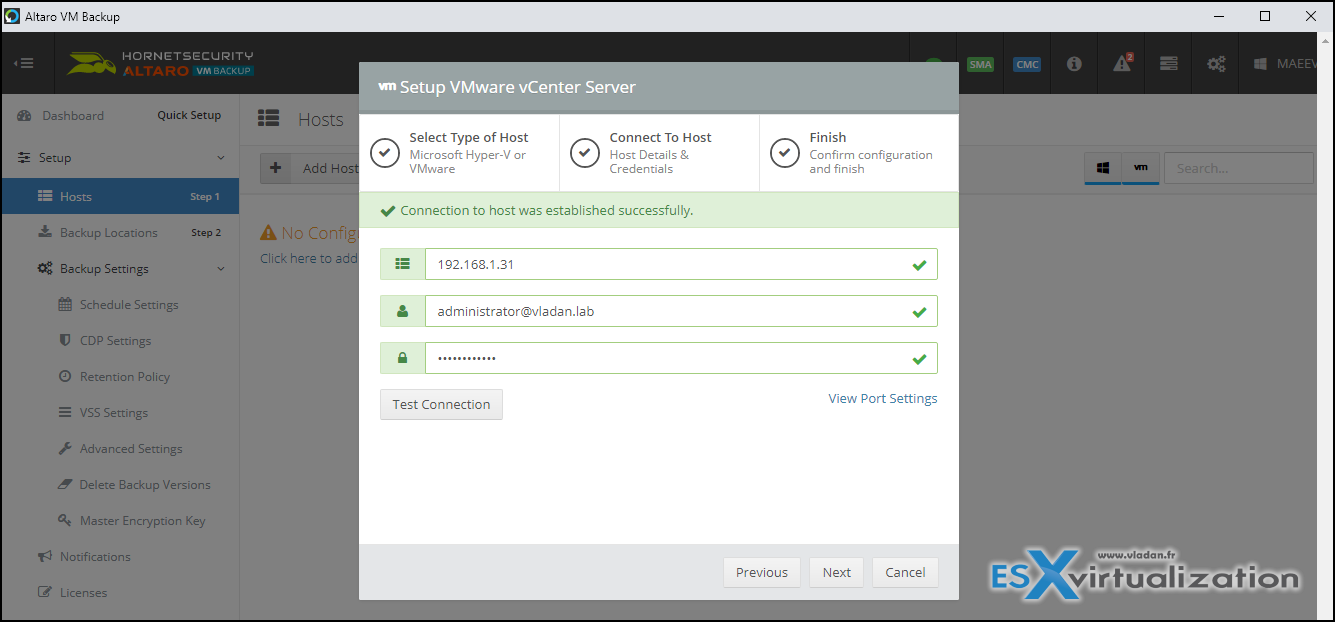The image size is (1335, 622).
Task: Click the password field
Action: [x=681, y=358]
